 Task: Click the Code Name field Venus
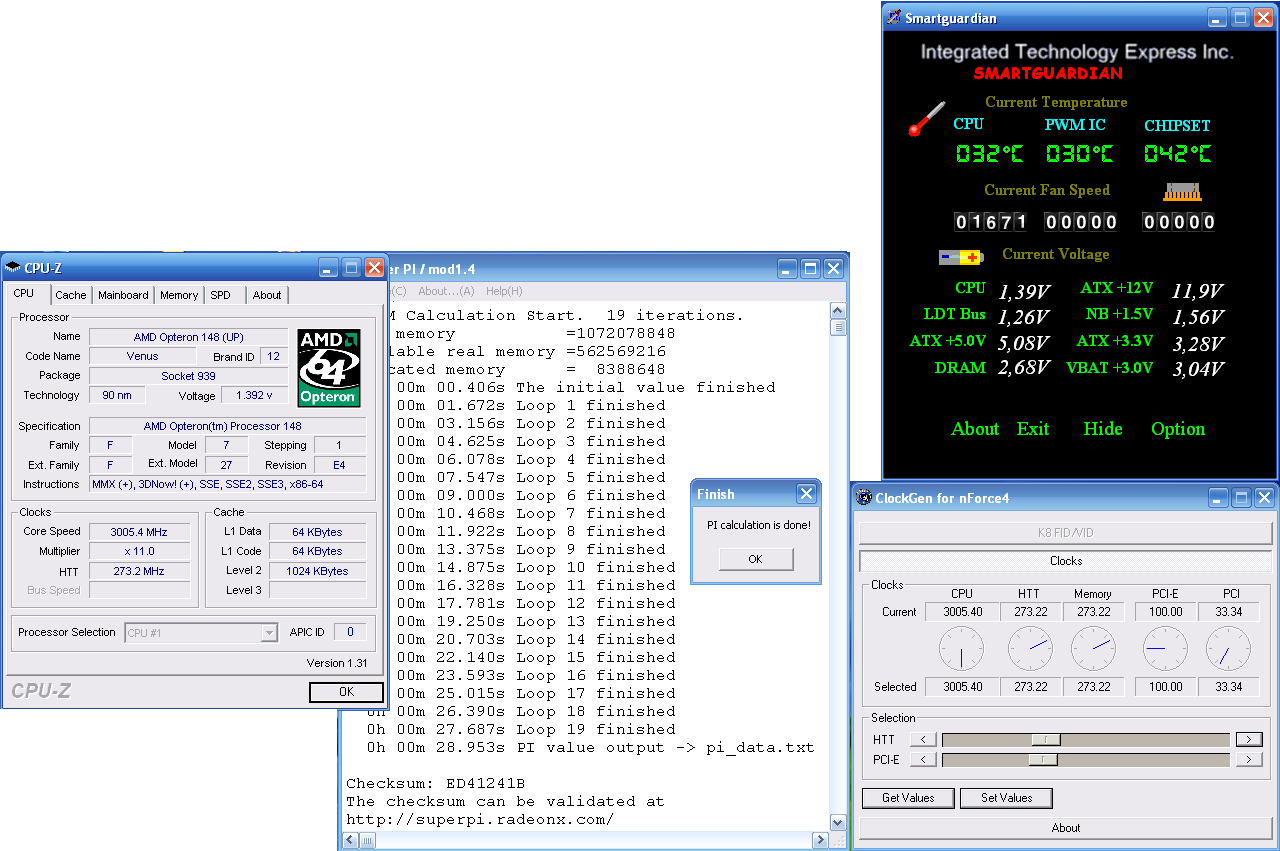143,356
